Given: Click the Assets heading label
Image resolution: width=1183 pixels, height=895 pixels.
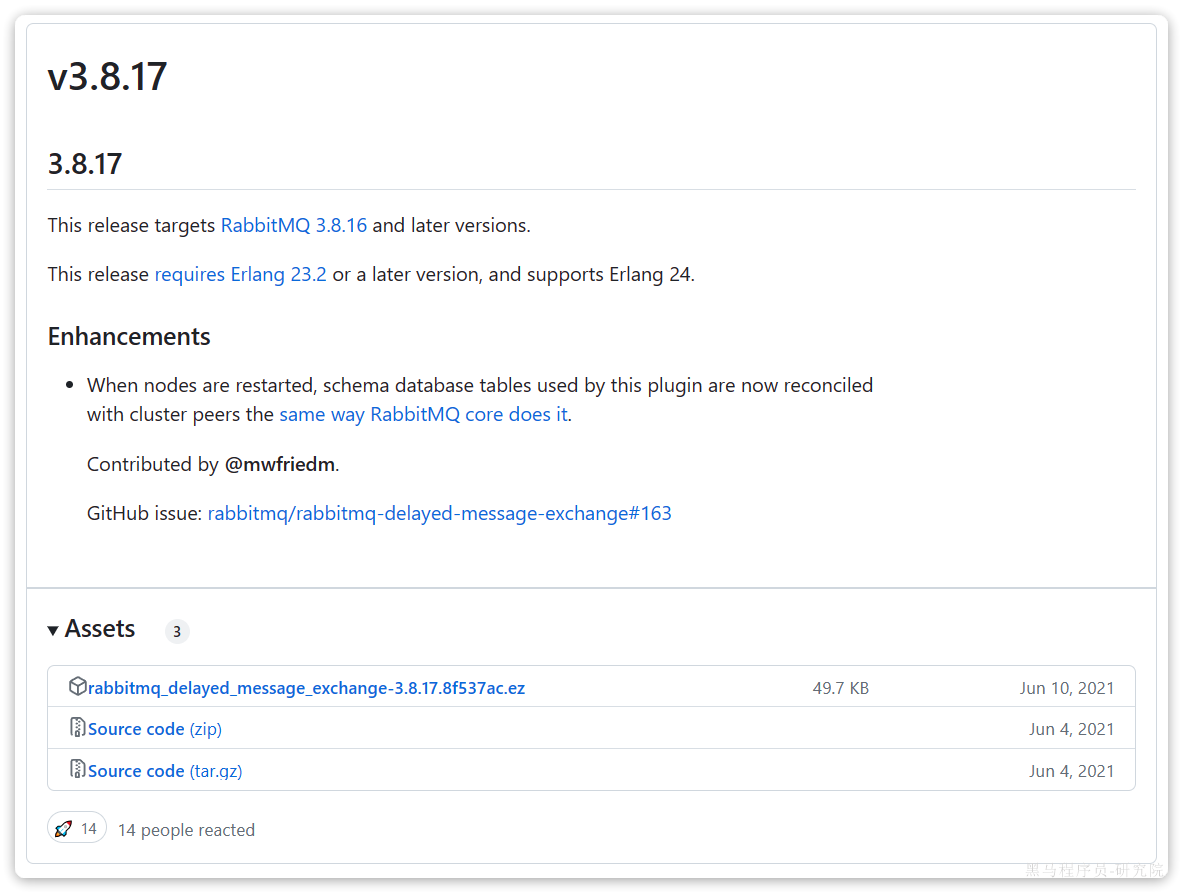Looking at the screenshot, I should tap(100, 629).
